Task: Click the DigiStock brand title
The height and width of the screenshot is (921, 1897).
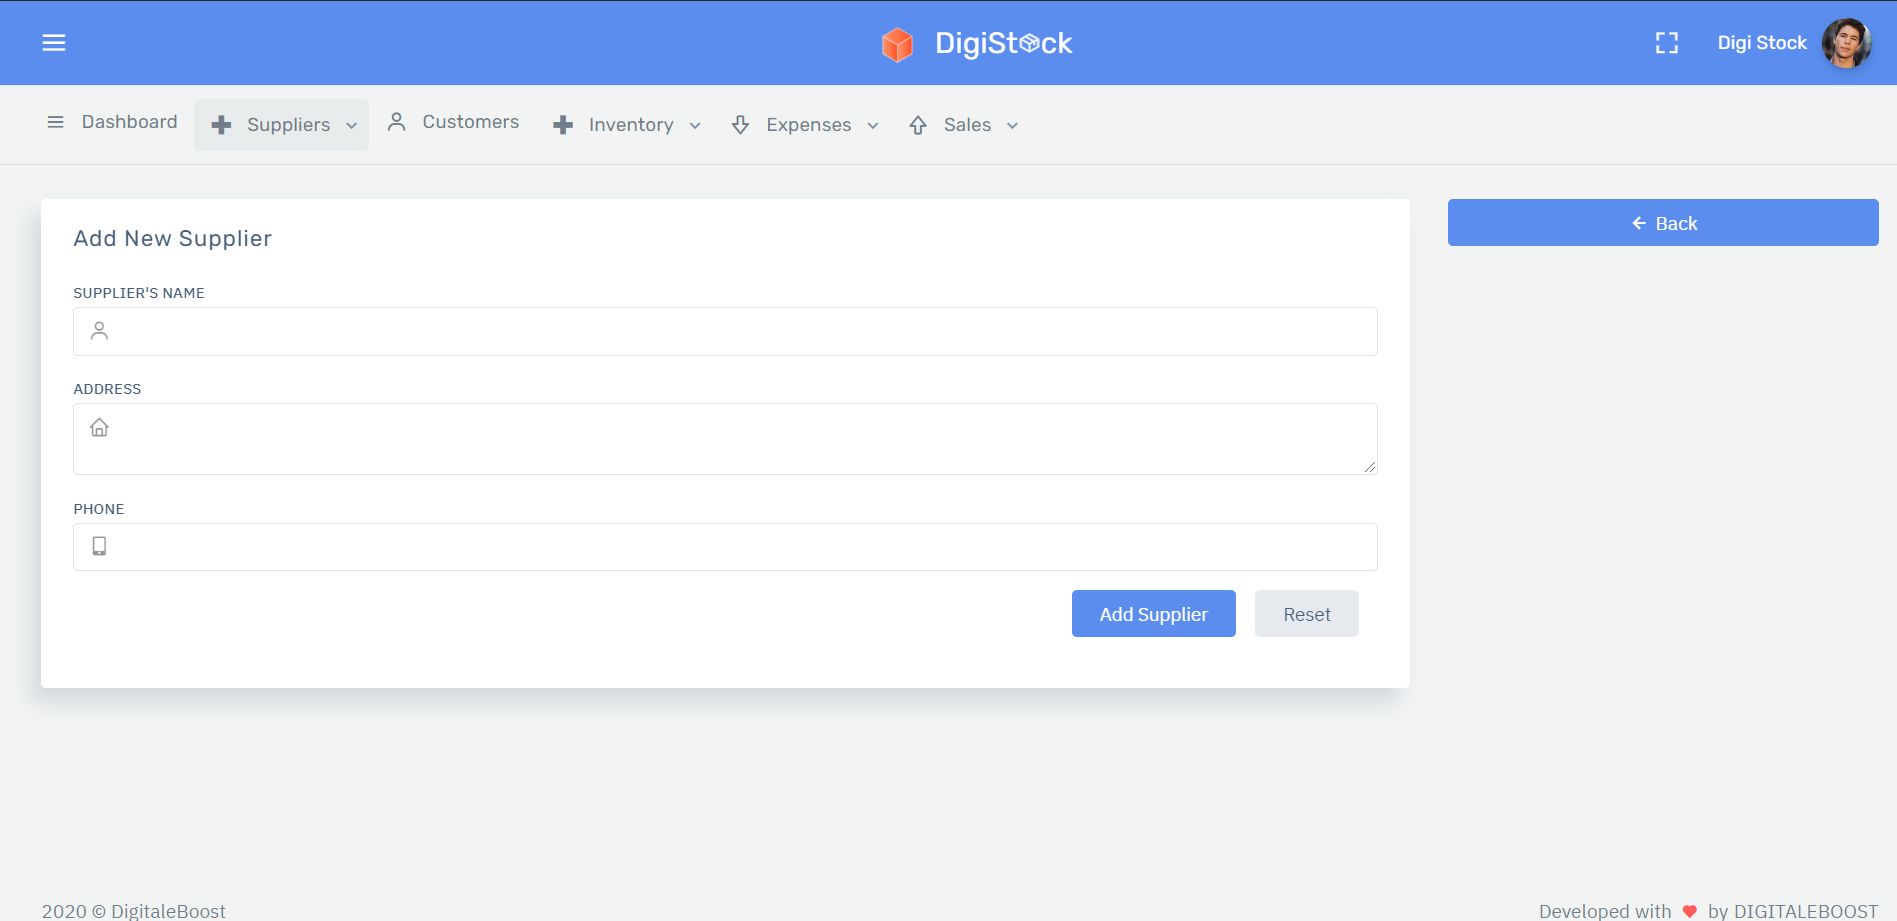Action: click(x=1003, y=43)
